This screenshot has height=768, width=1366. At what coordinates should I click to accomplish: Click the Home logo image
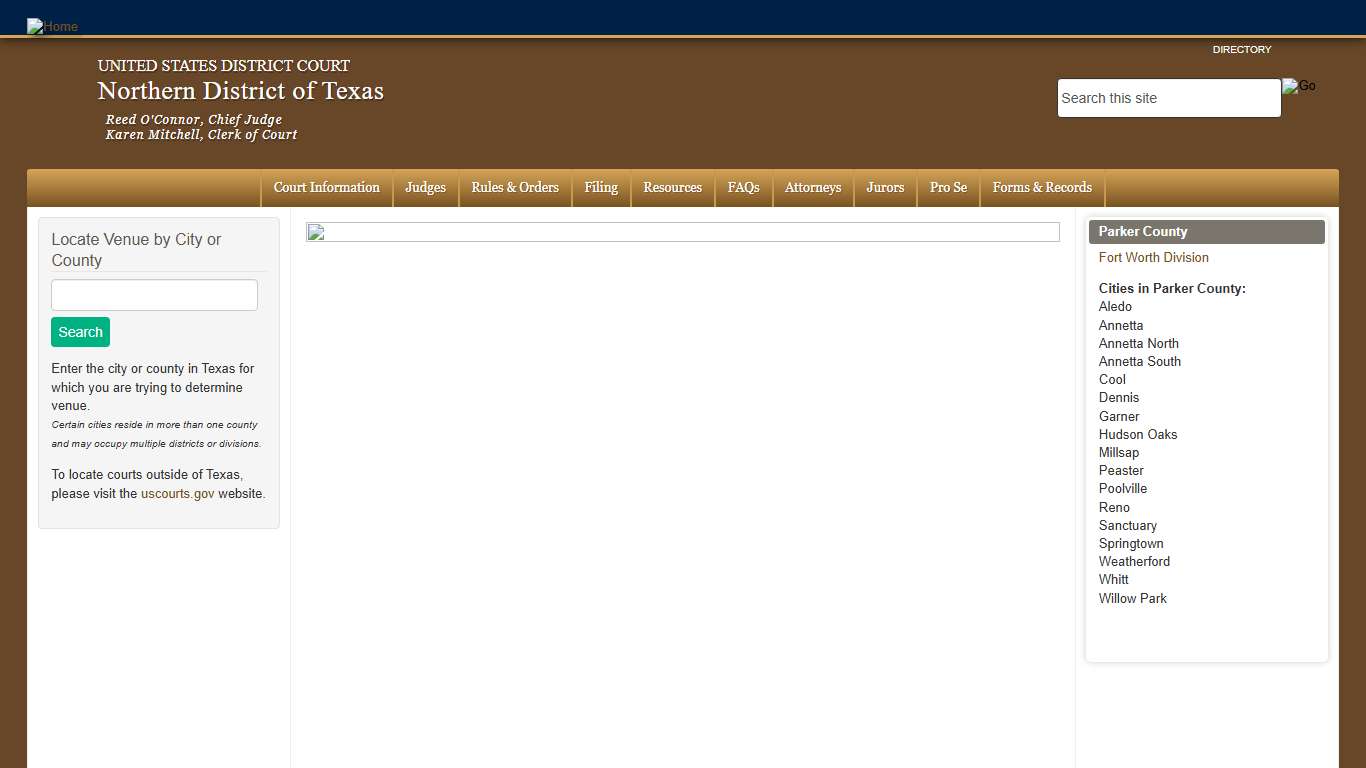pos(52,26)
